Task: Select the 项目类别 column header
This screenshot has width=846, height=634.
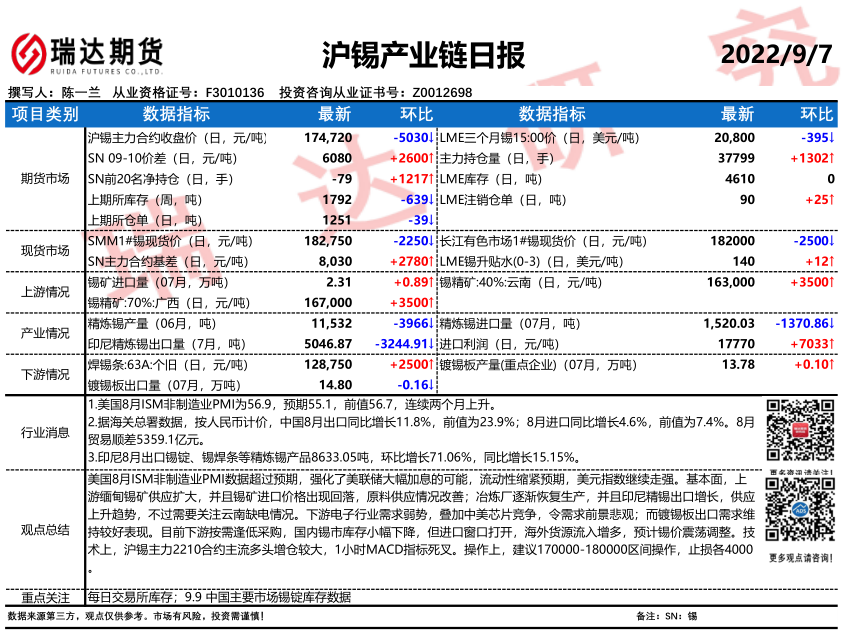Action: (45, 114)
